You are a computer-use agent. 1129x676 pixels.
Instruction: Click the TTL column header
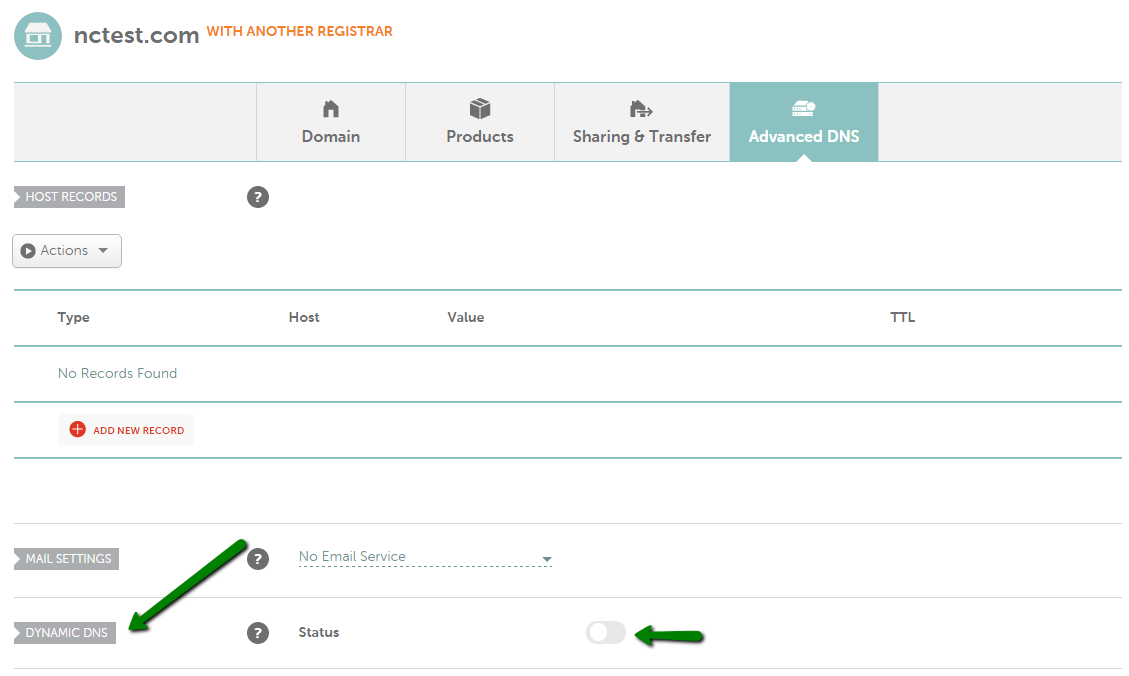coord(902,317)
